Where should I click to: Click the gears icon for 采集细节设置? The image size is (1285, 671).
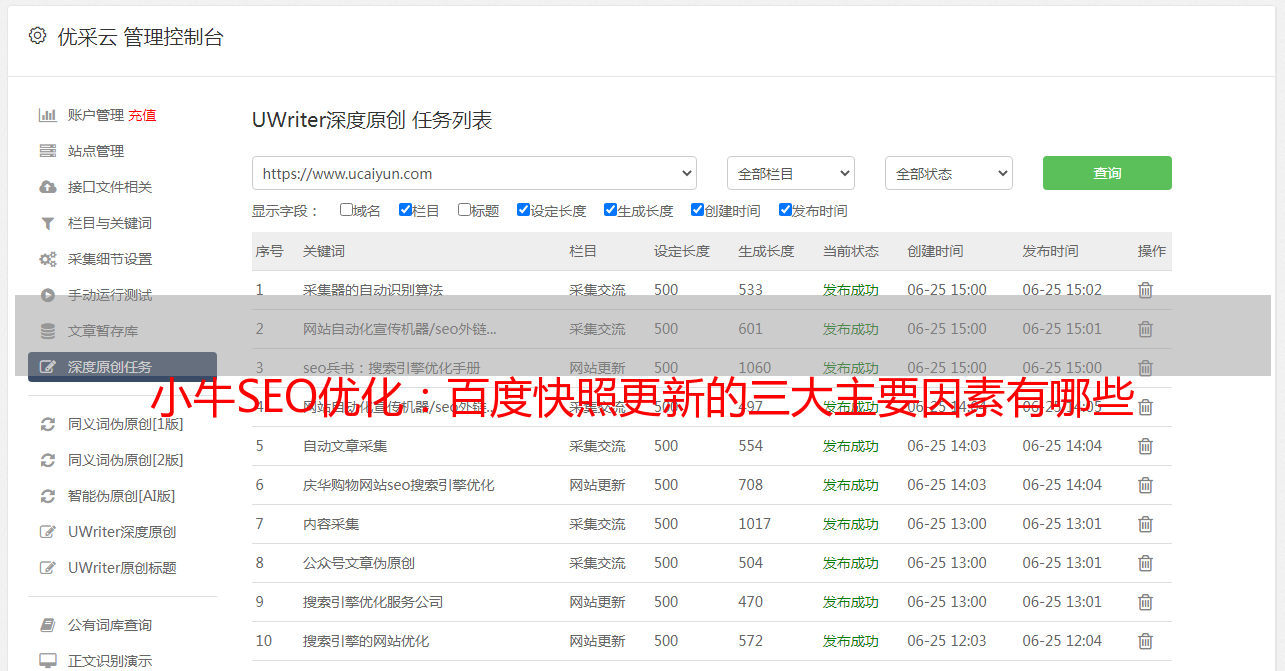[47, 259]
